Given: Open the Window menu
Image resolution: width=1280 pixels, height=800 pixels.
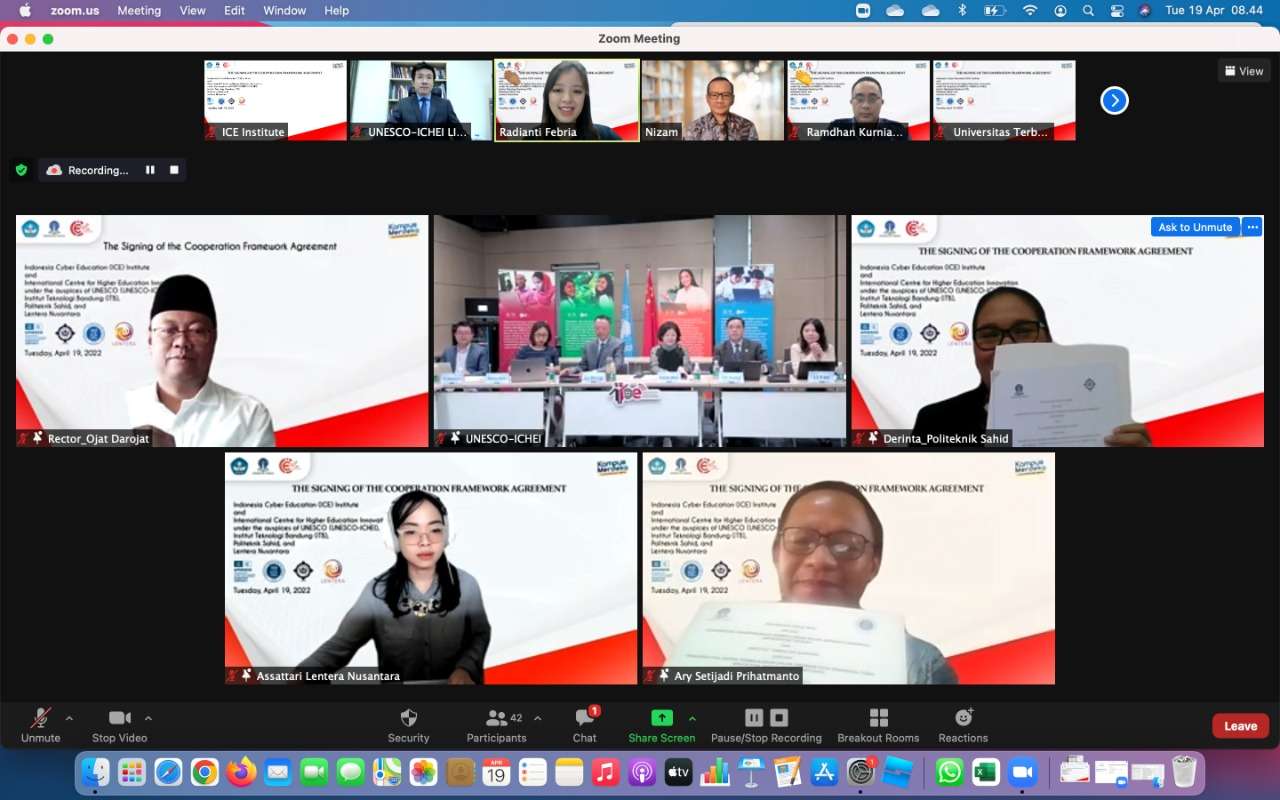Looking at the screenshot, I should point(285,10).
